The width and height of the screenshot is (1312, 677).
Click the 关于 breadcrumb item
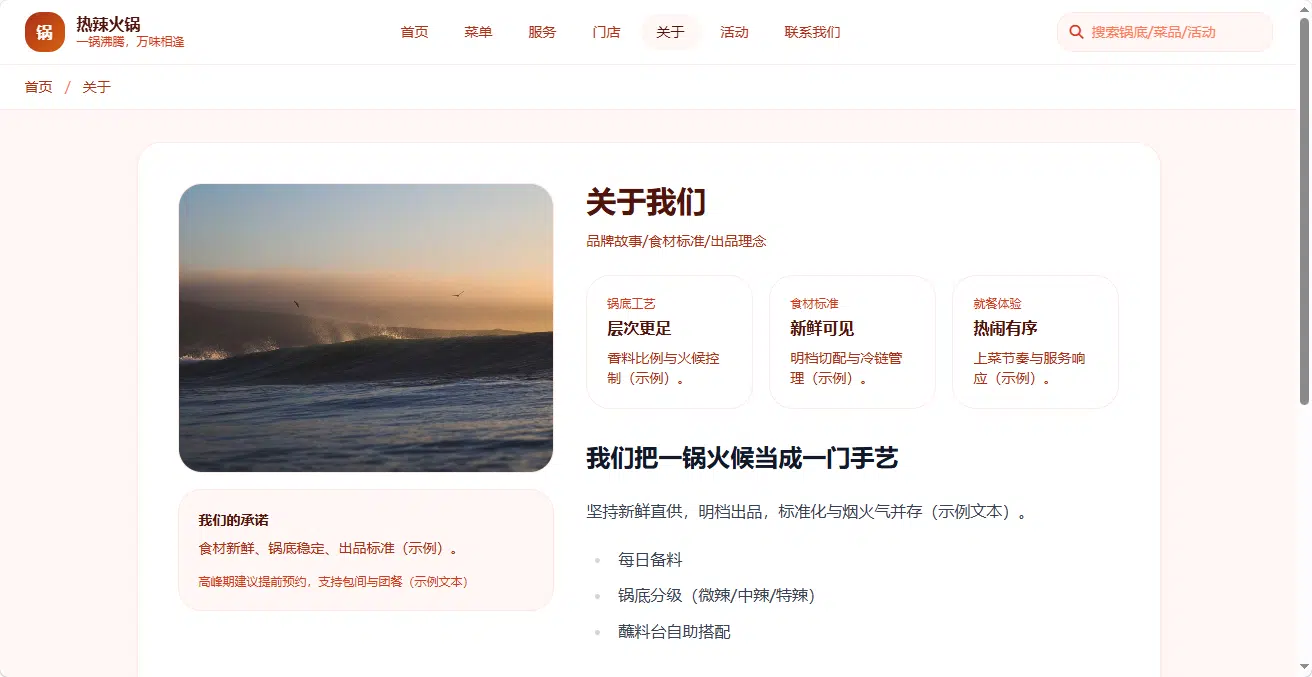[x=96, y=87]
